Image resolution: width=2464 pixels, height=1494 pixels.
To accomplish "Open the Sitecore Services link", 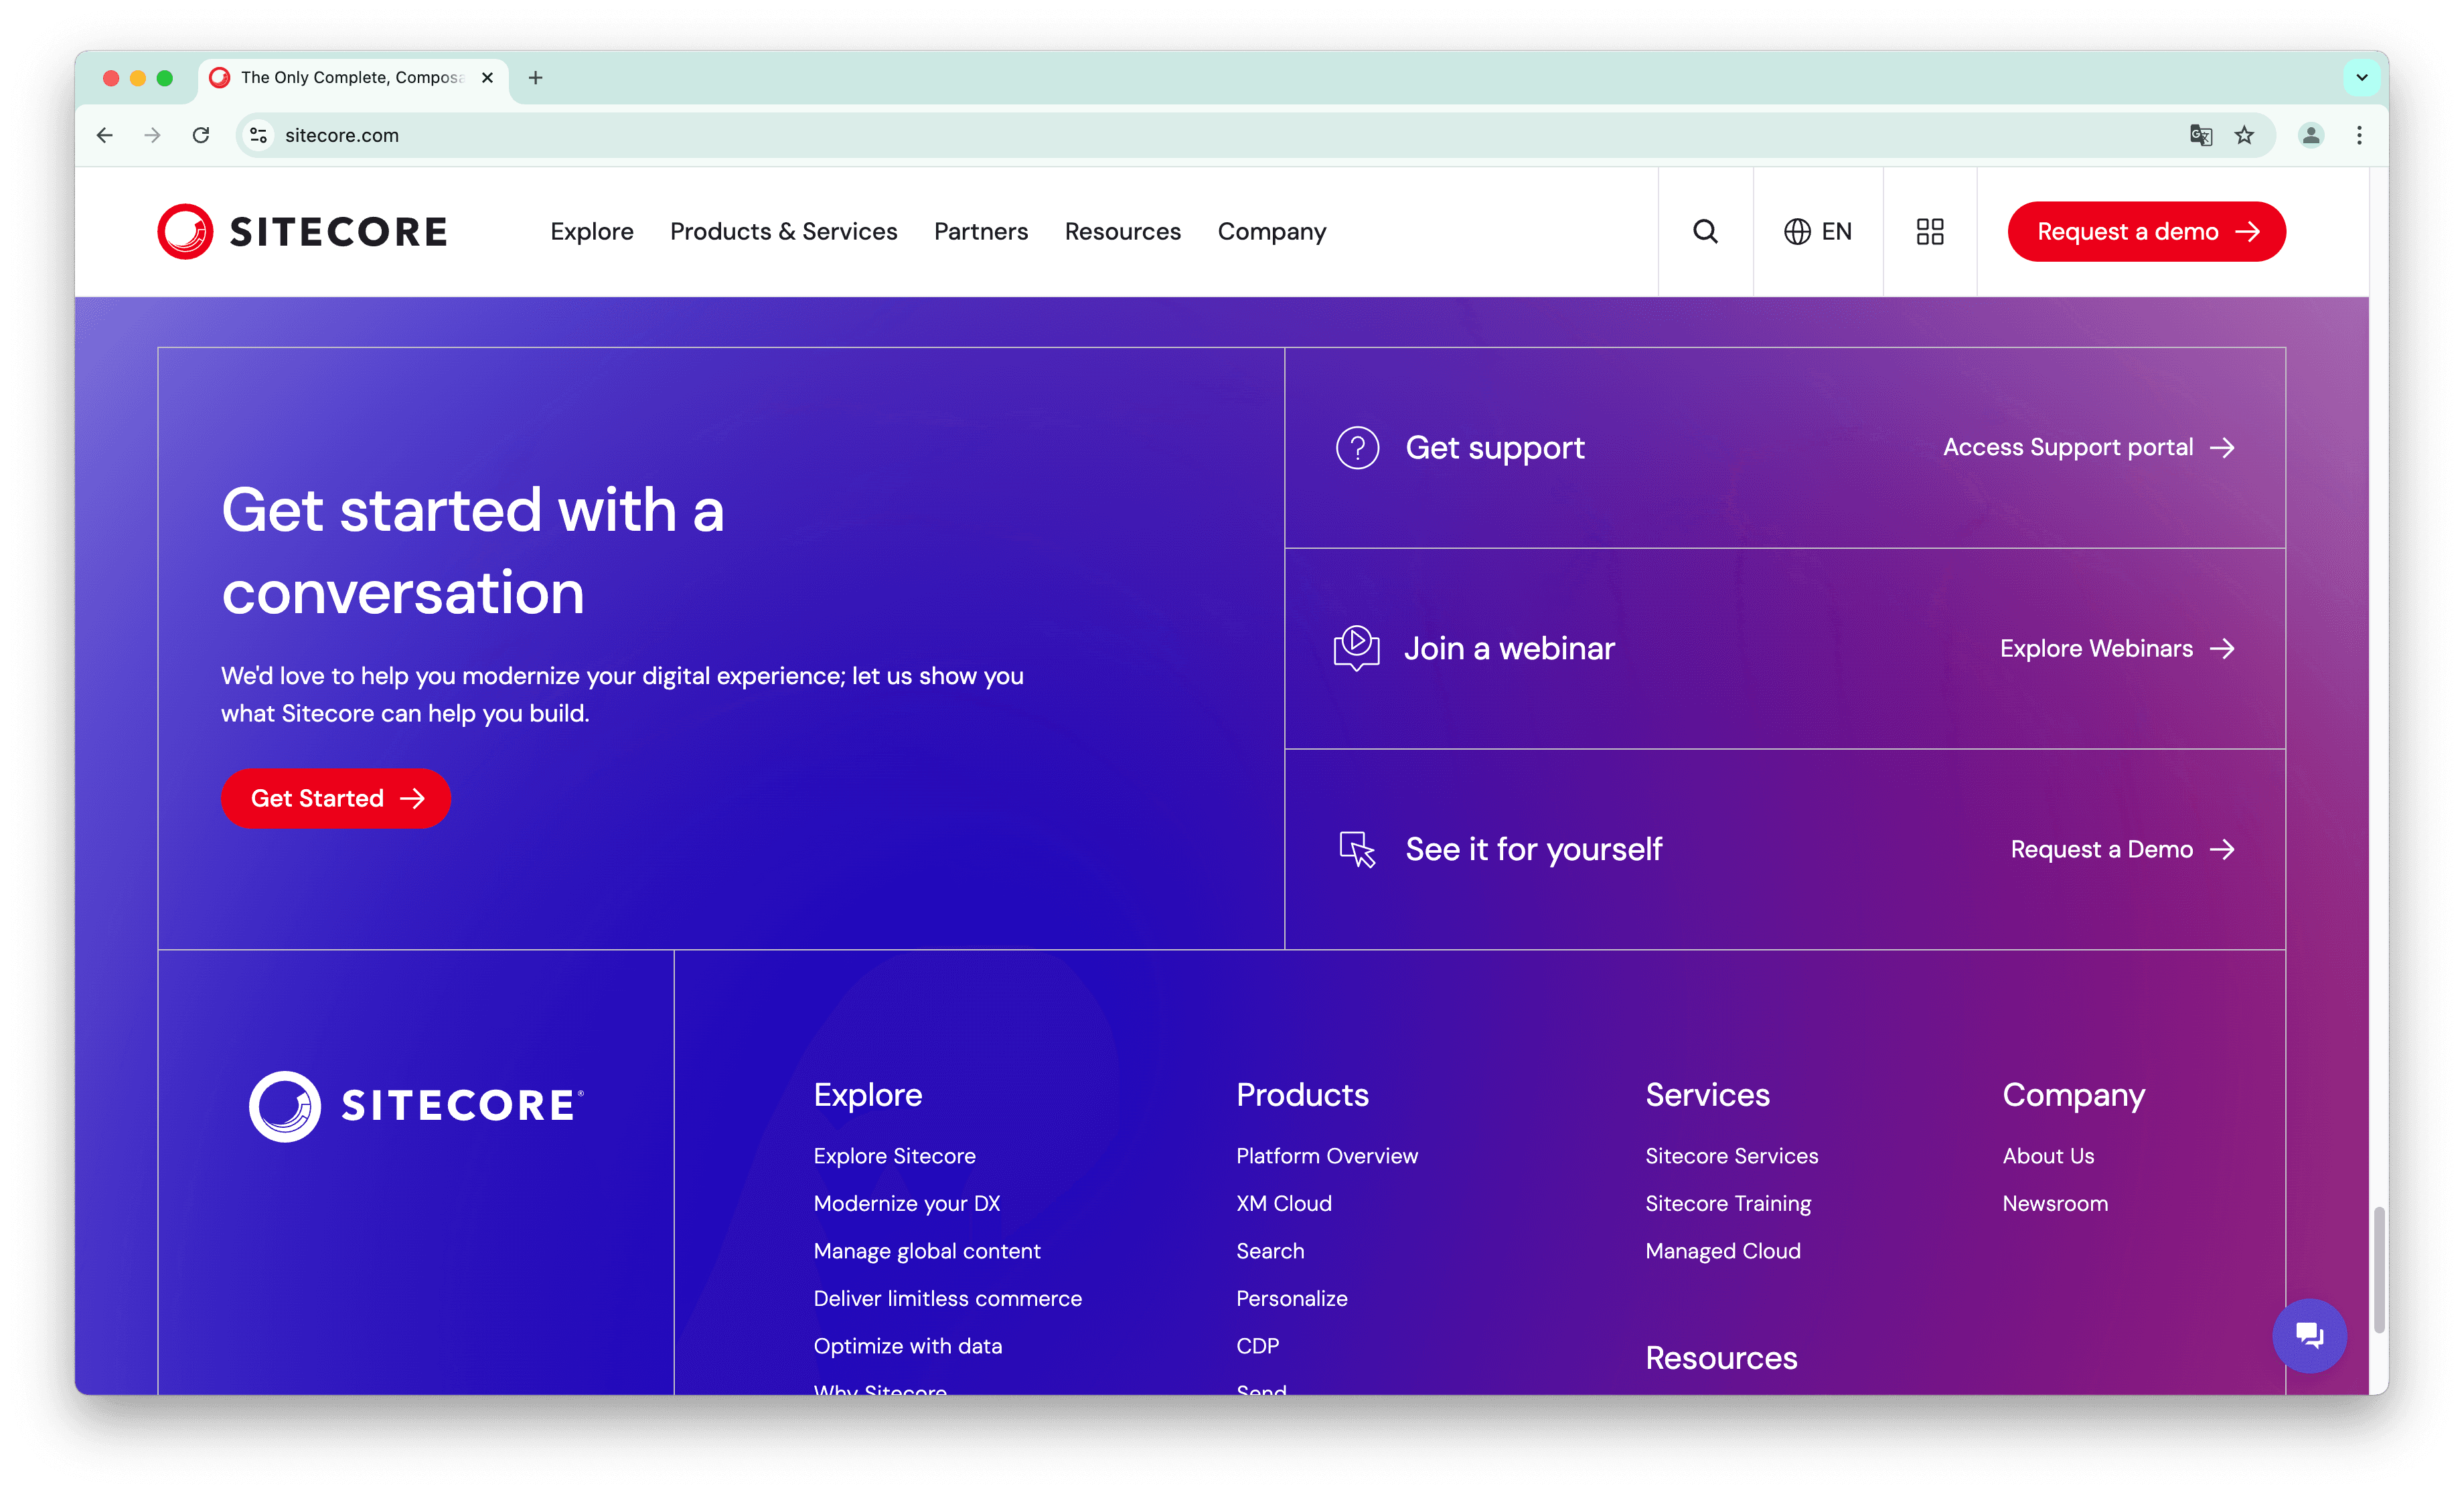I will pos(1731,1156).
